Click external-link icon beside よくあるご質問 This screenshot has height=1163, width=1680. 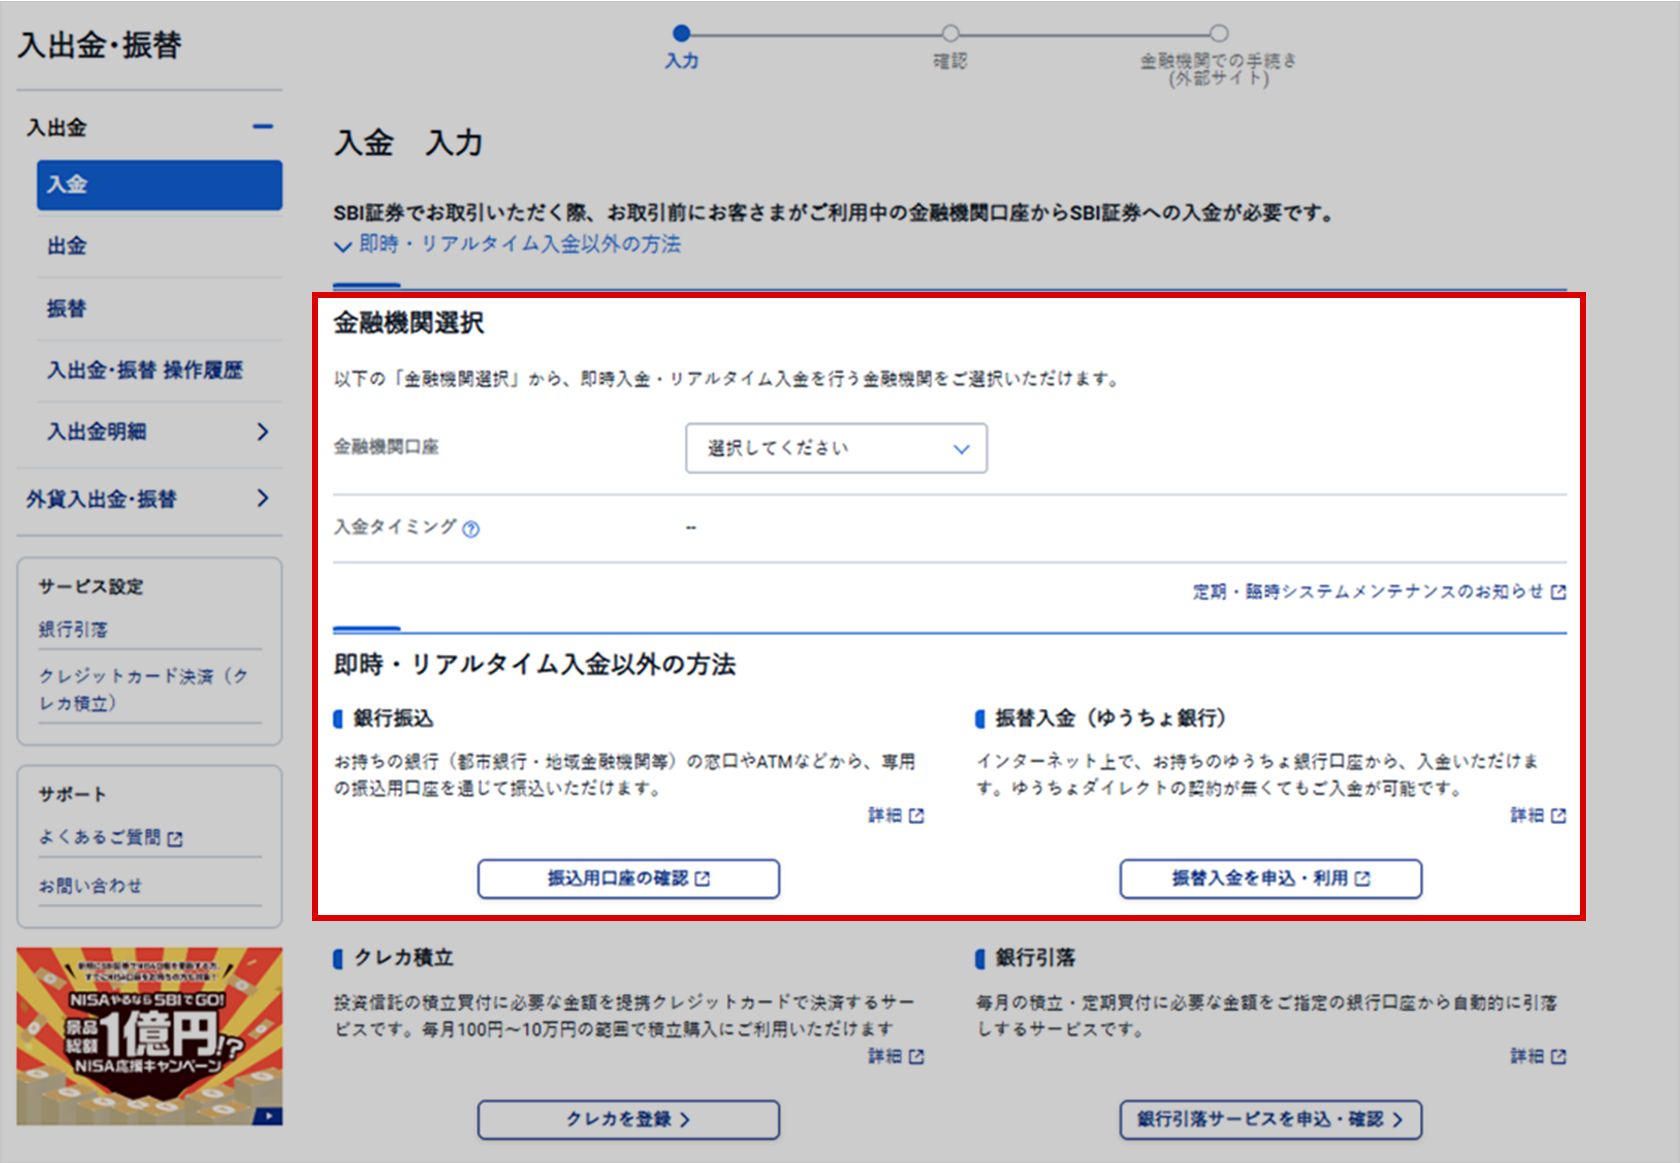(175, 839)
